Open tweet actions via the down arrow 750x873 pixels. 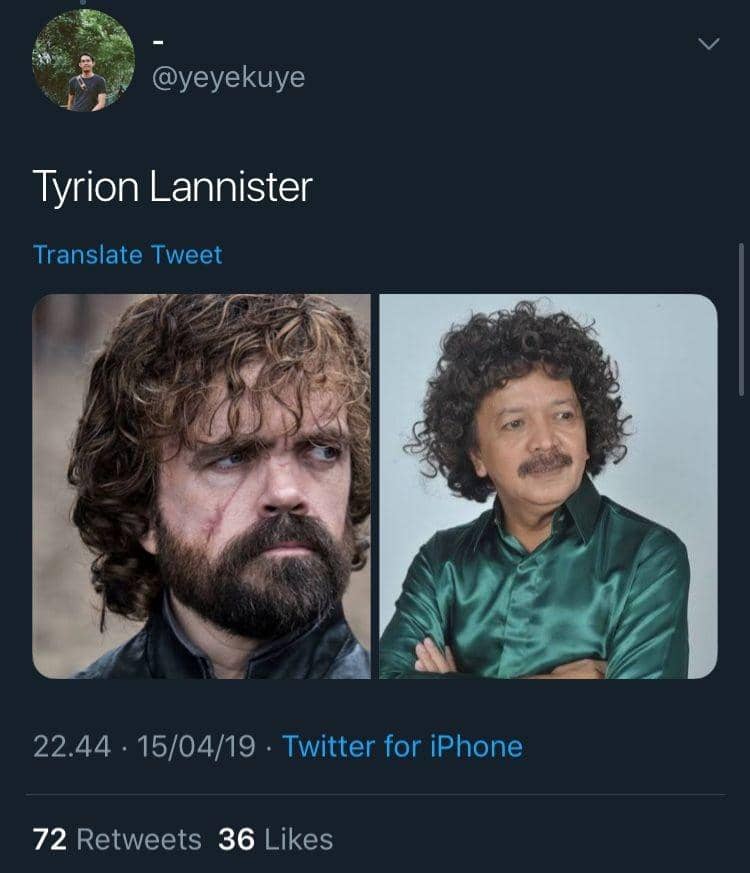point(710,42)
